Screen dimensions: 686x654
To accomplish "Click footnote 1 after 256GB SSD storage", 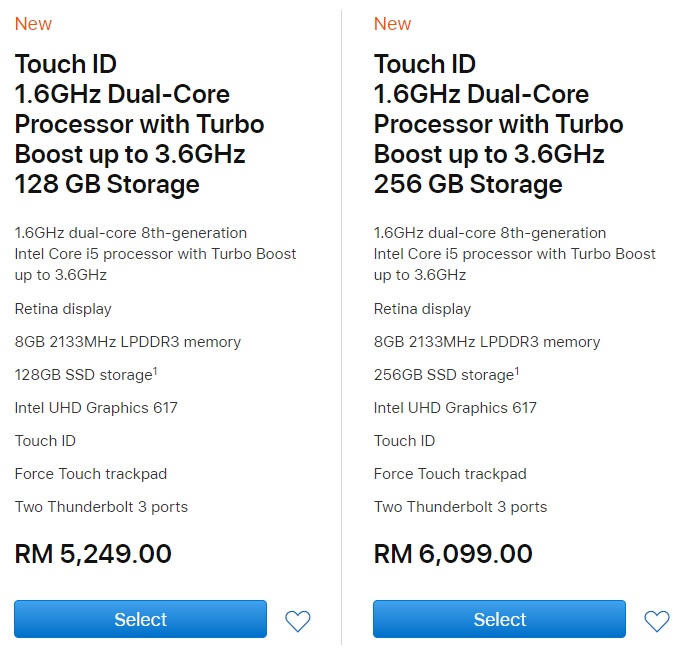I will 516,371.
